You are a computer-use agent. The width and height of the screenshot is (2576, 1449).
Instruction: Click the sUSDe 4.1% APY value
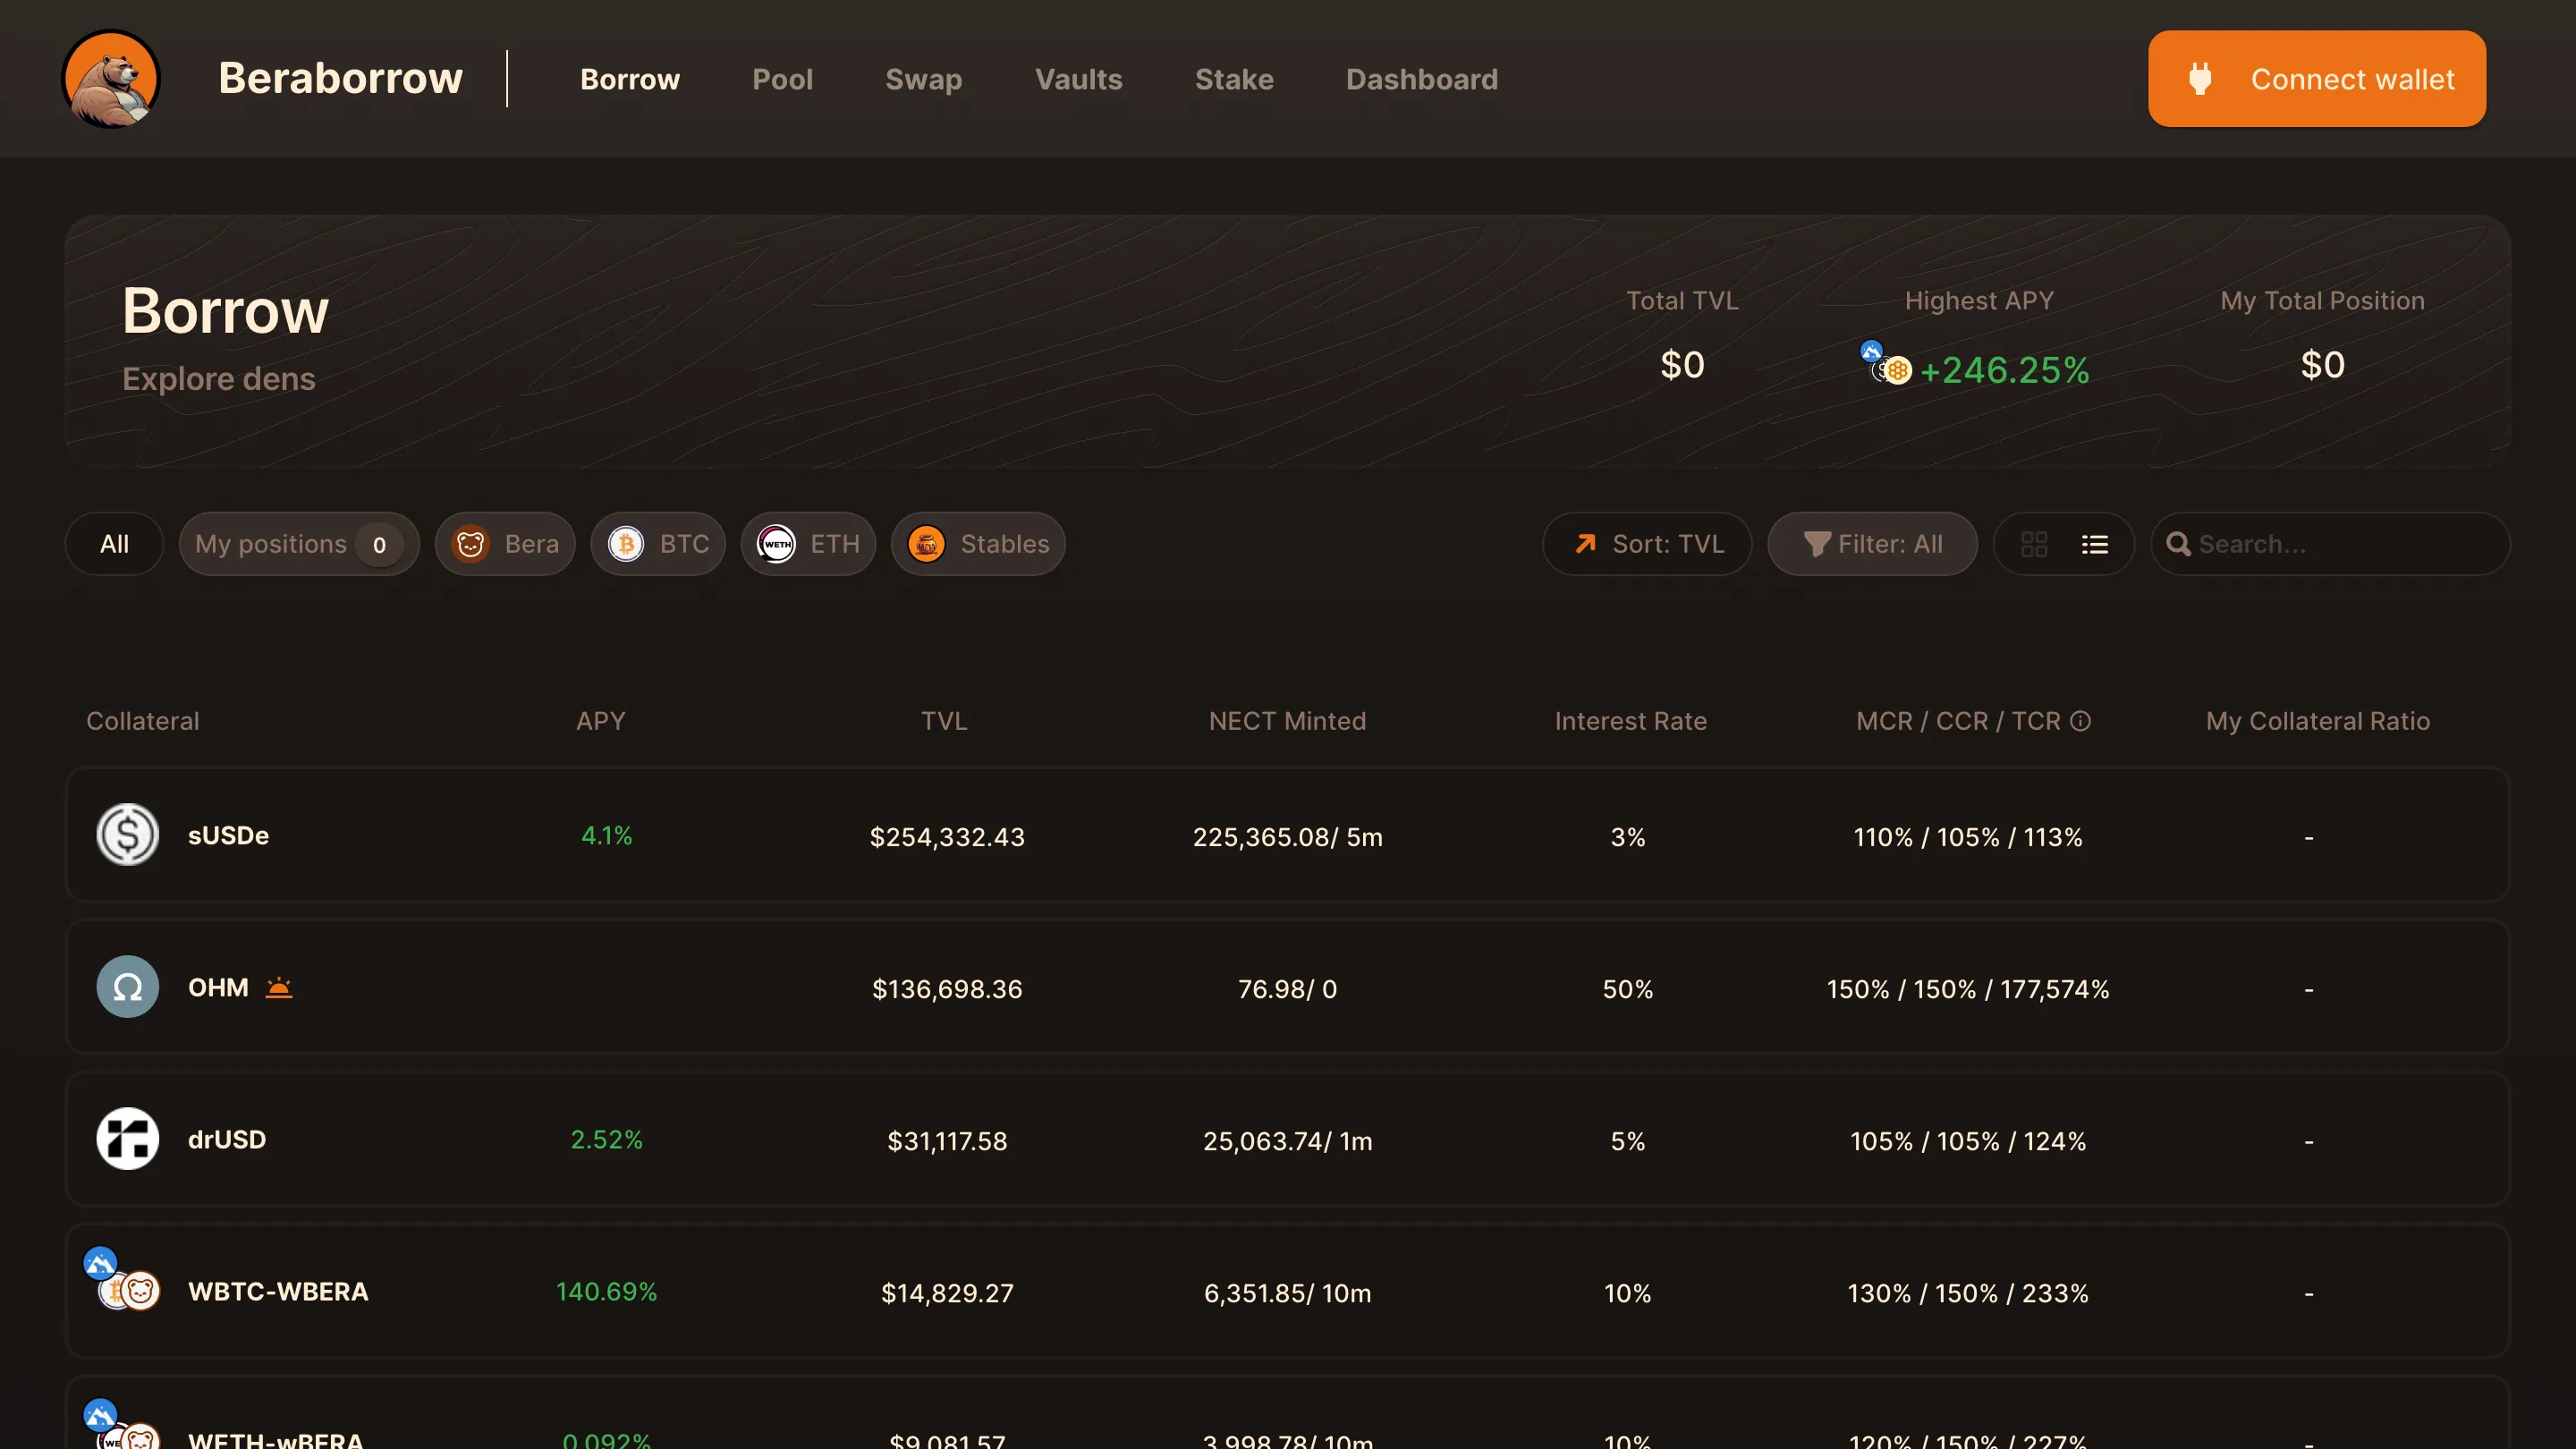click(x=606, y=835)
